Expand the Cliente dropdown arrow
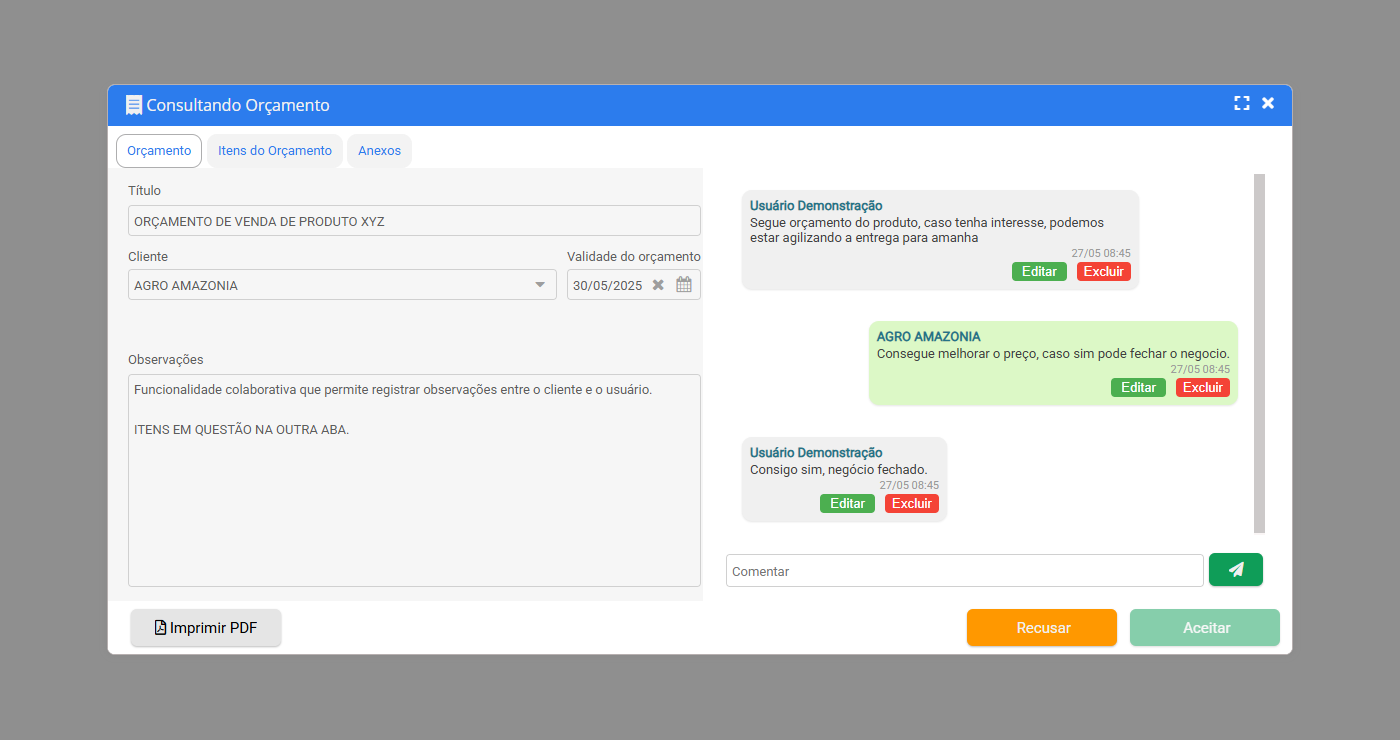1400x740 pixels. 540,285
